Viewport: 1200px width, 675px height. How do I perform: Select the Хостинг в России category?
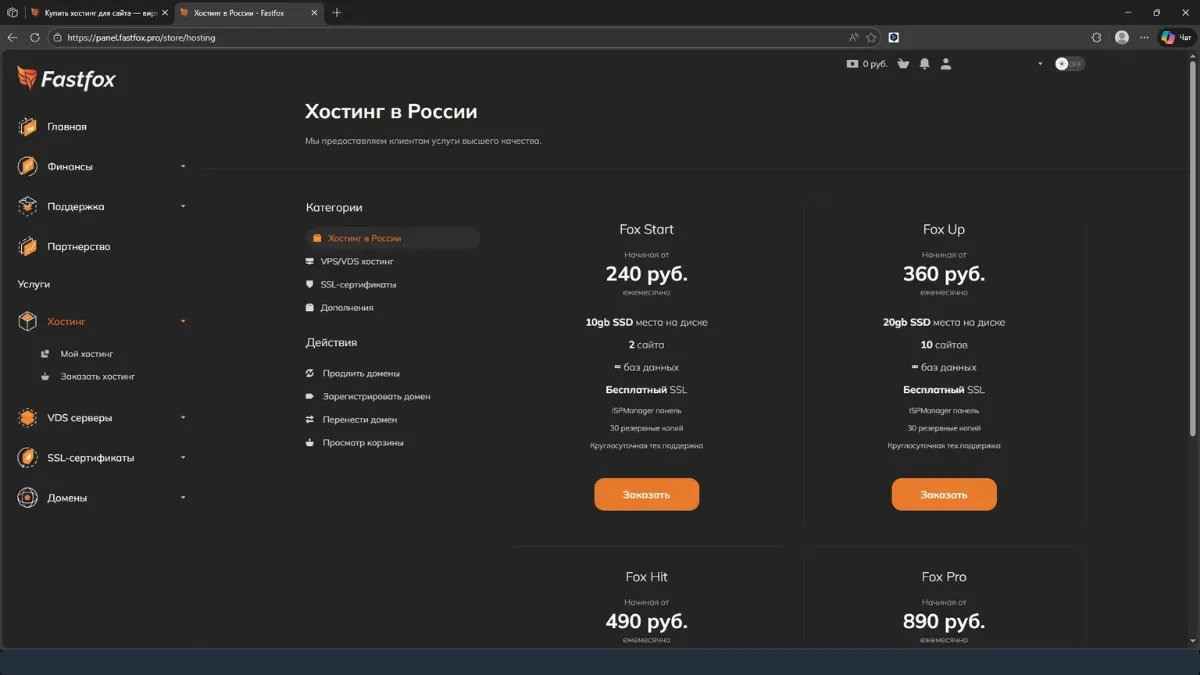[x=365, y=238]
